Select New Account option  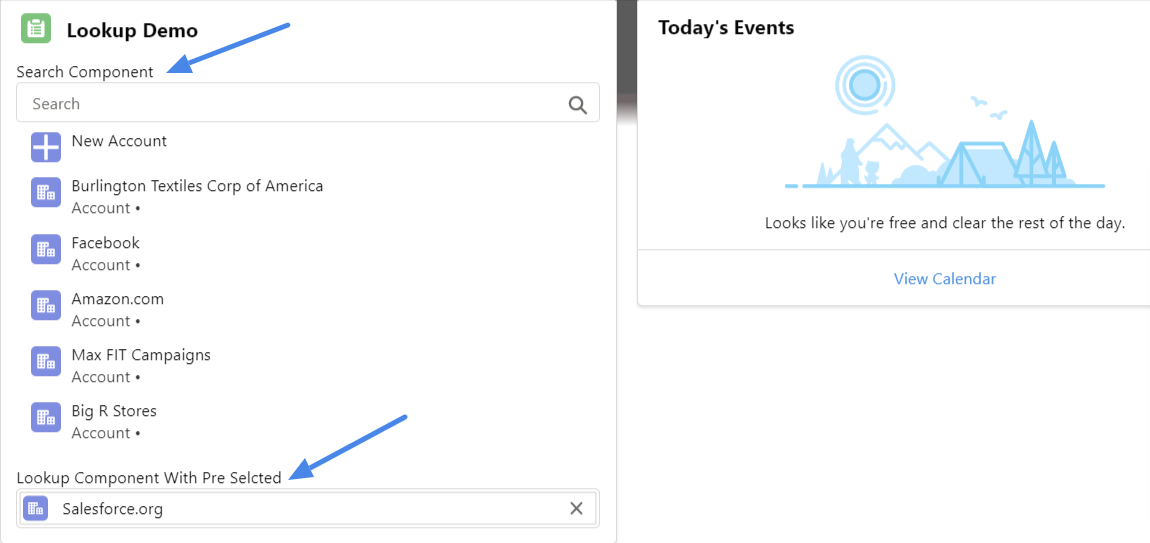point(119,141)
